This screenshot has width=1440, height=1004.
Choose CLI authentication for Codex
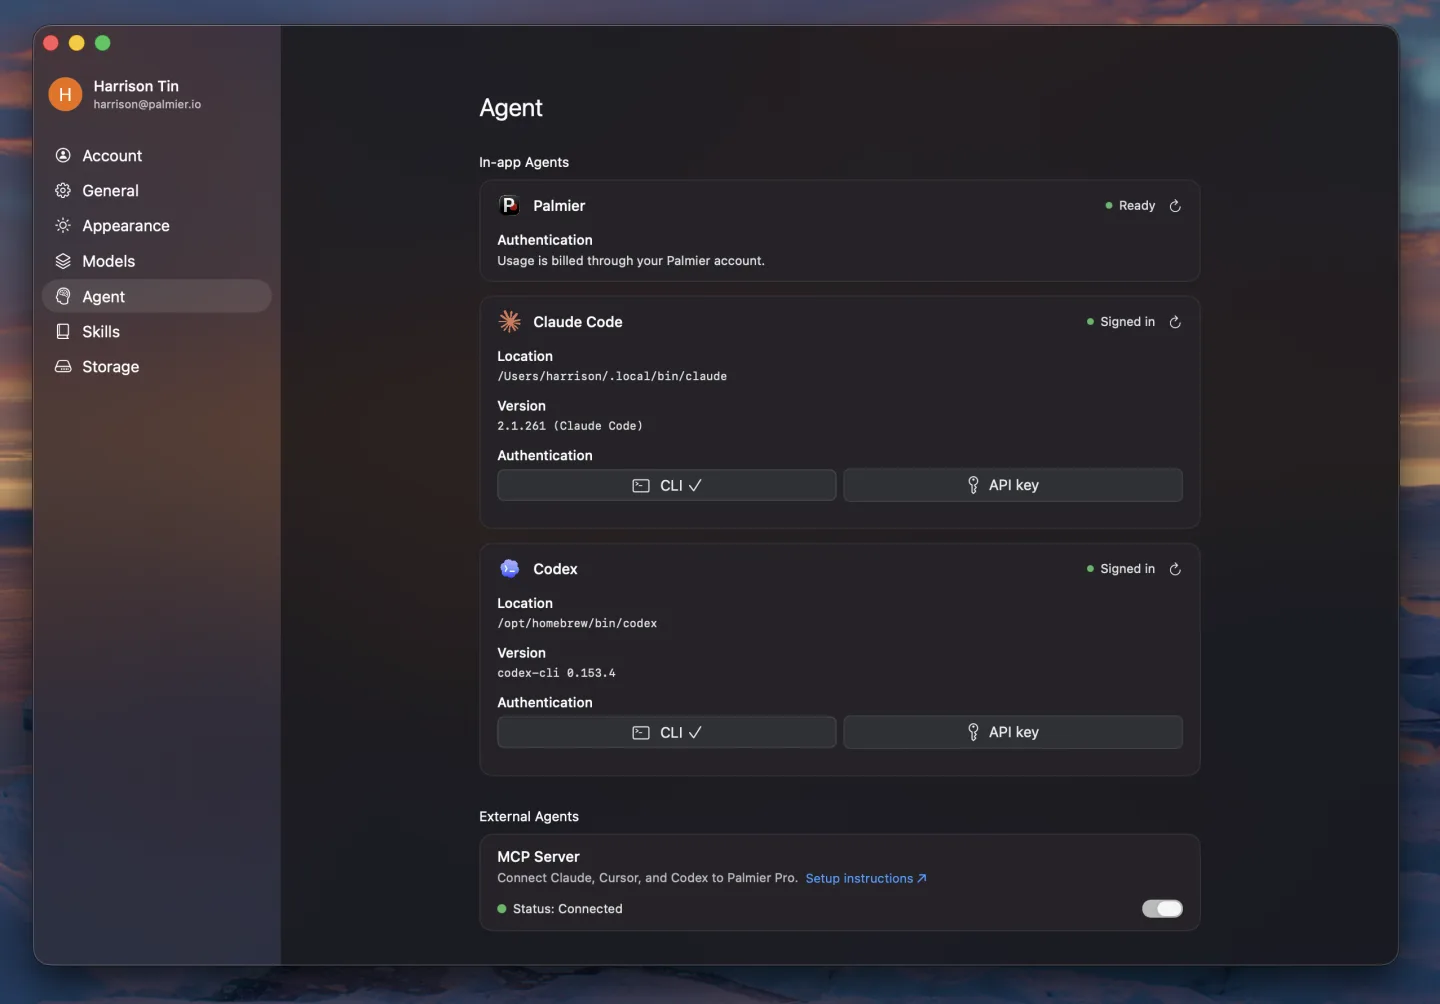[x=667, y=732]
